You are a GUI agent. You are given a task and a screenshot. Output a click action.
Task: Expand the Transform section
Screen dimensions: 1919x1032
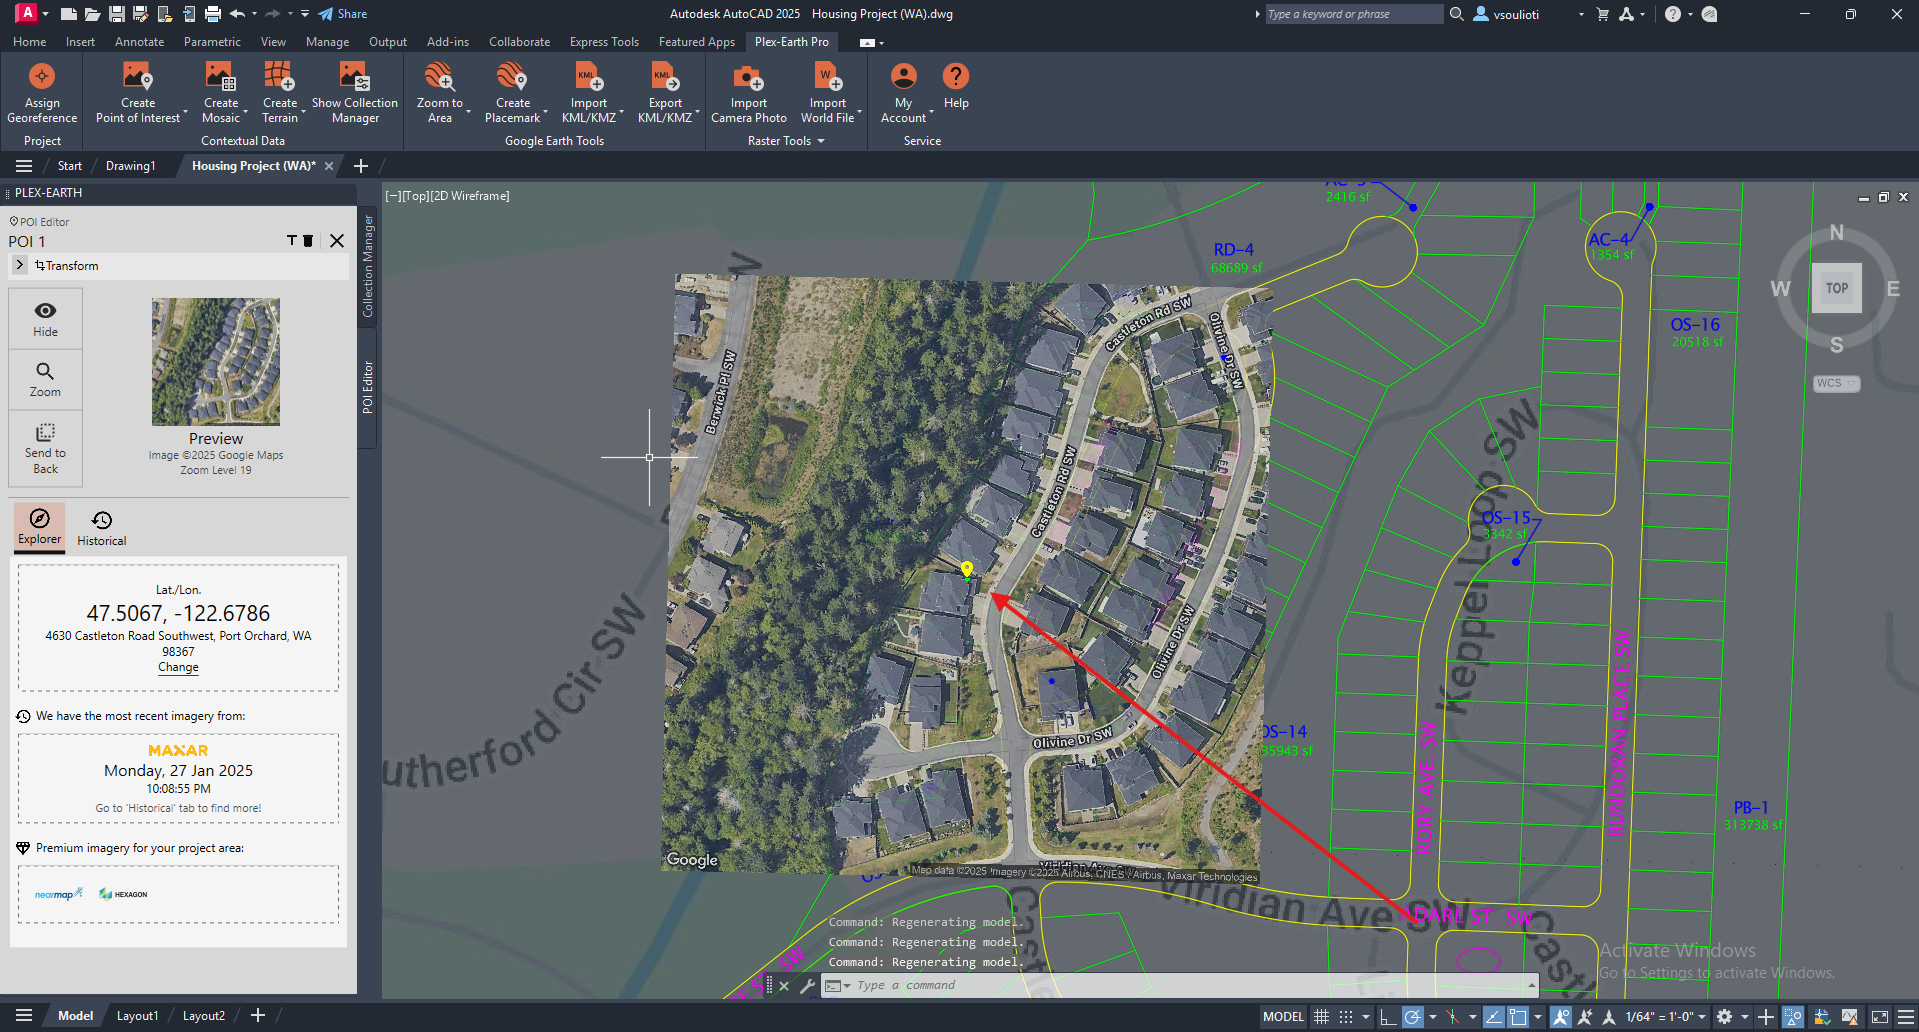click(x=20, y=265)
